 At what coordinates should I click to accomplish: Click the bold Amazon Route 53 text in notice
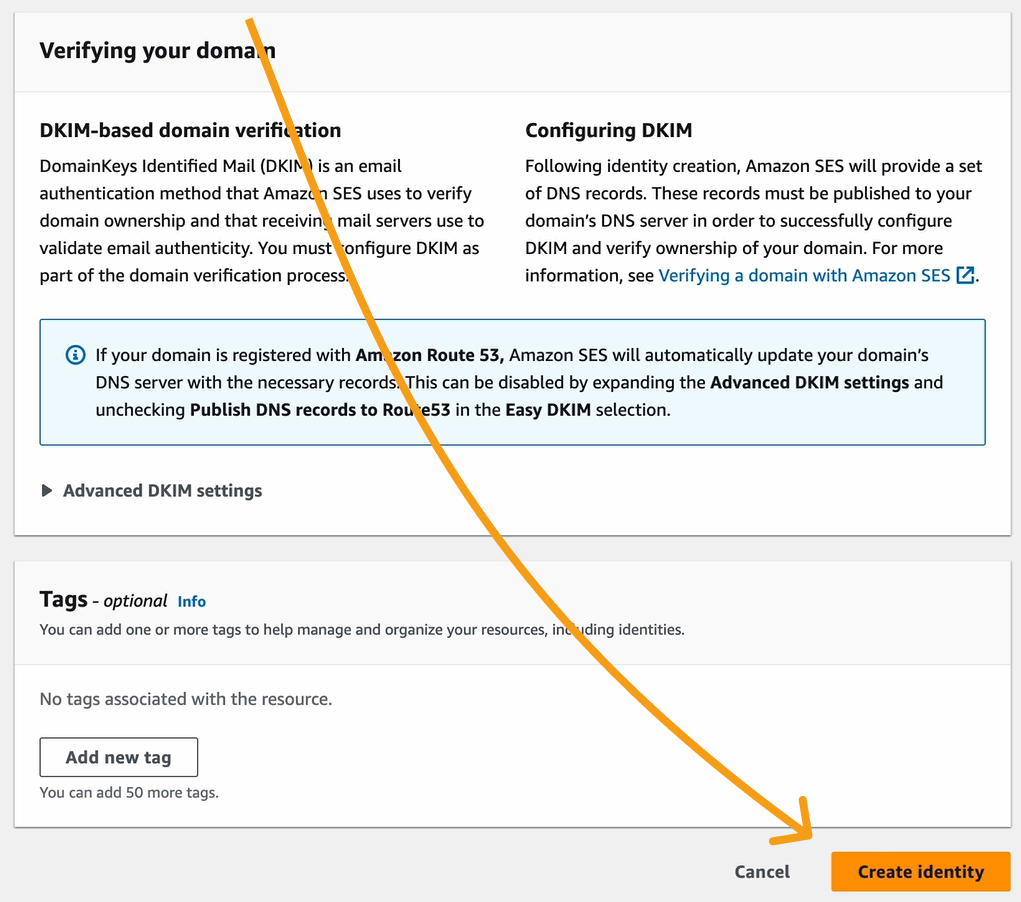click(x=429, y=355)
